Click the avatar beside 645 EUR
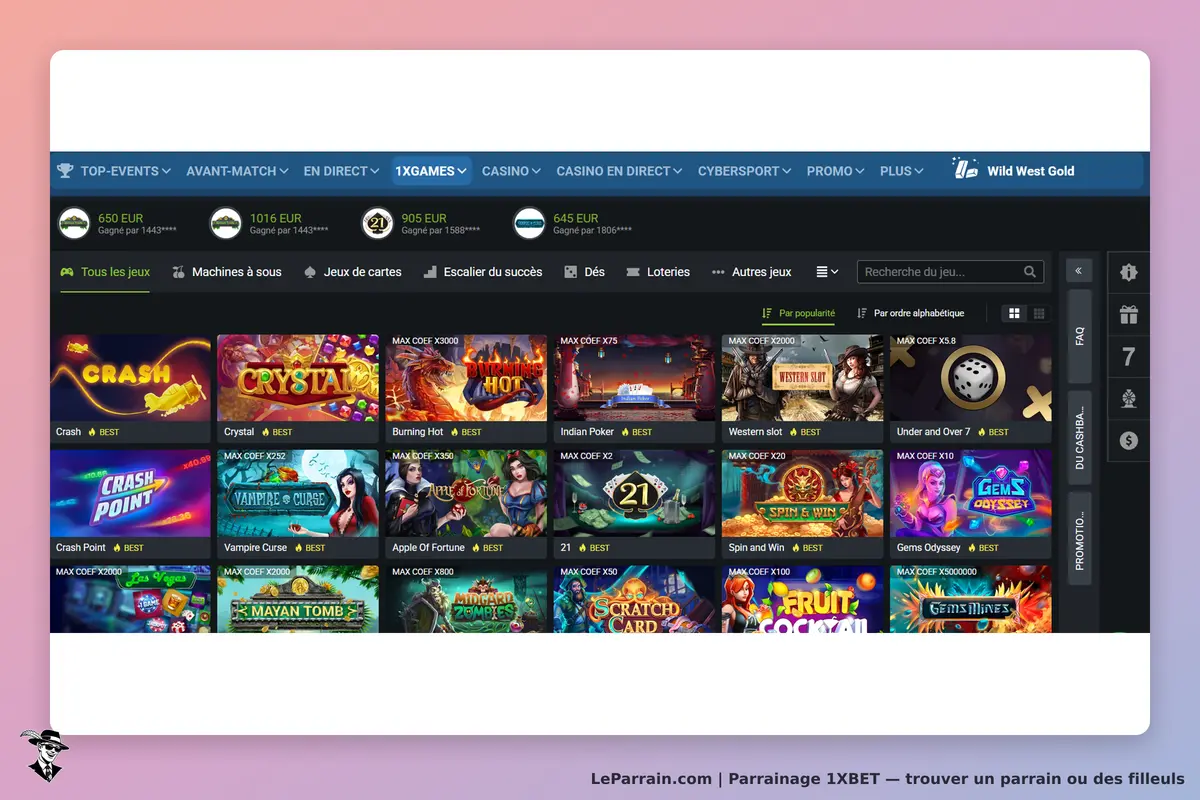This screenshot has height=800, width=1200. pyautogui.click(x=529, y=223)
